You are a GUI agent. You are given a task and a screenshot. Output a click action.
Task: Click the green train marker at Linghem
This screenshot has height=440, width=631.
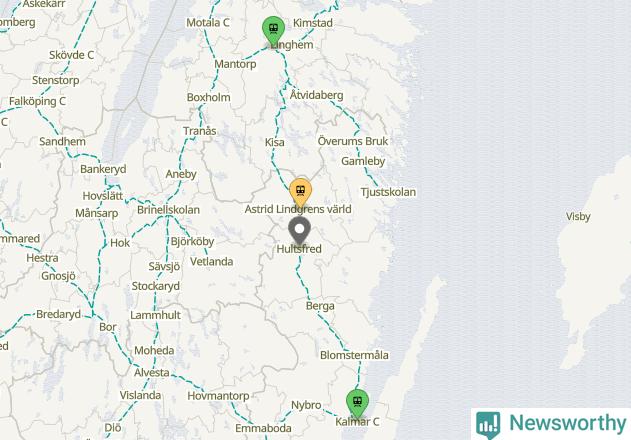click(273, 31)
